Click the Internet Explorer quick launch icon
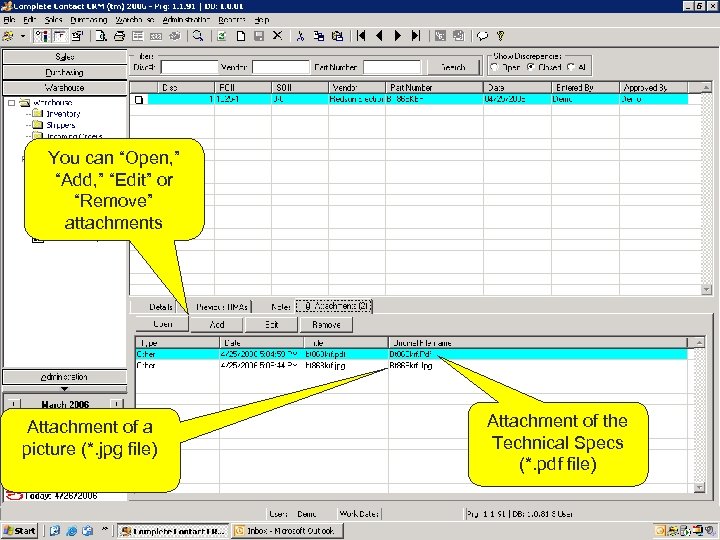720x540 pixels. 72,531
